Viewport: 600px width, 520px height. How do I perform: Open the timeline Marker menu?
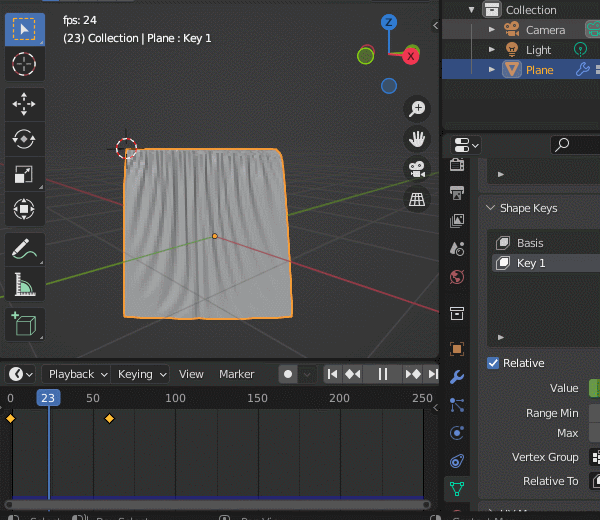(x=237, y=374)
